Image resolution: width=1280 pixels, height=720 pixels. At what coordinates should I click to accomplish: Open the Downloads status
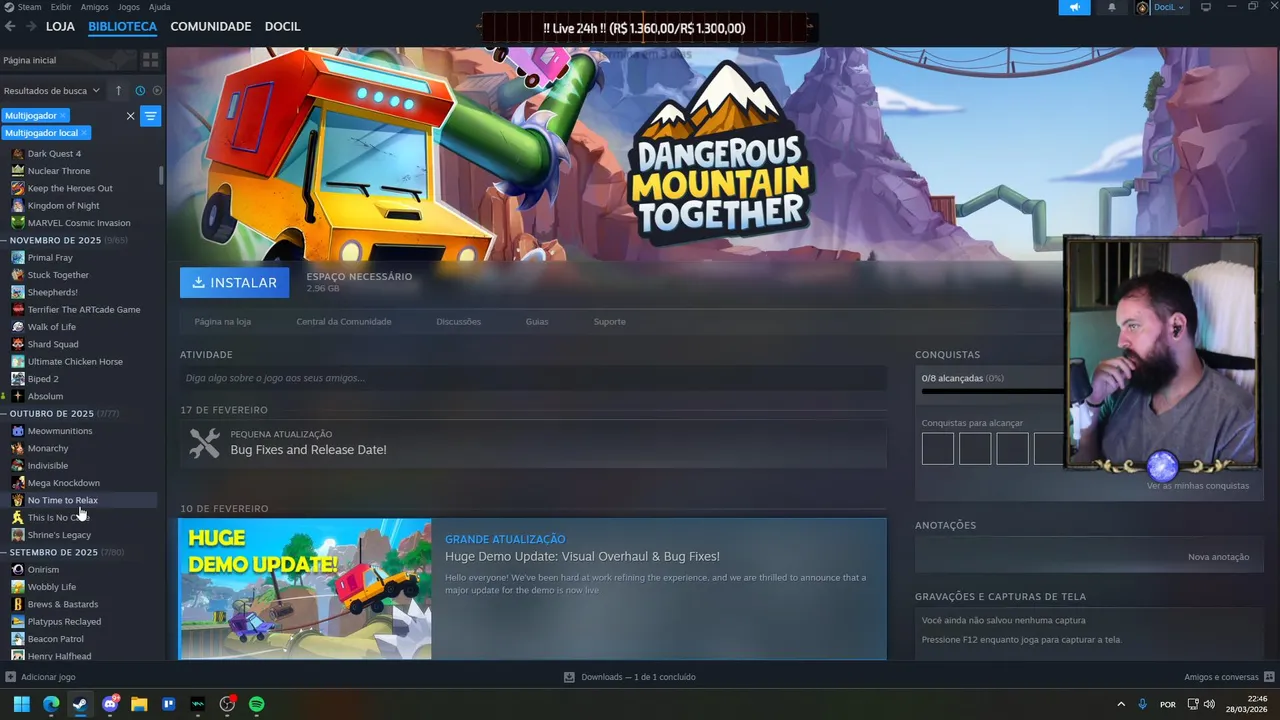pos(630,677)
